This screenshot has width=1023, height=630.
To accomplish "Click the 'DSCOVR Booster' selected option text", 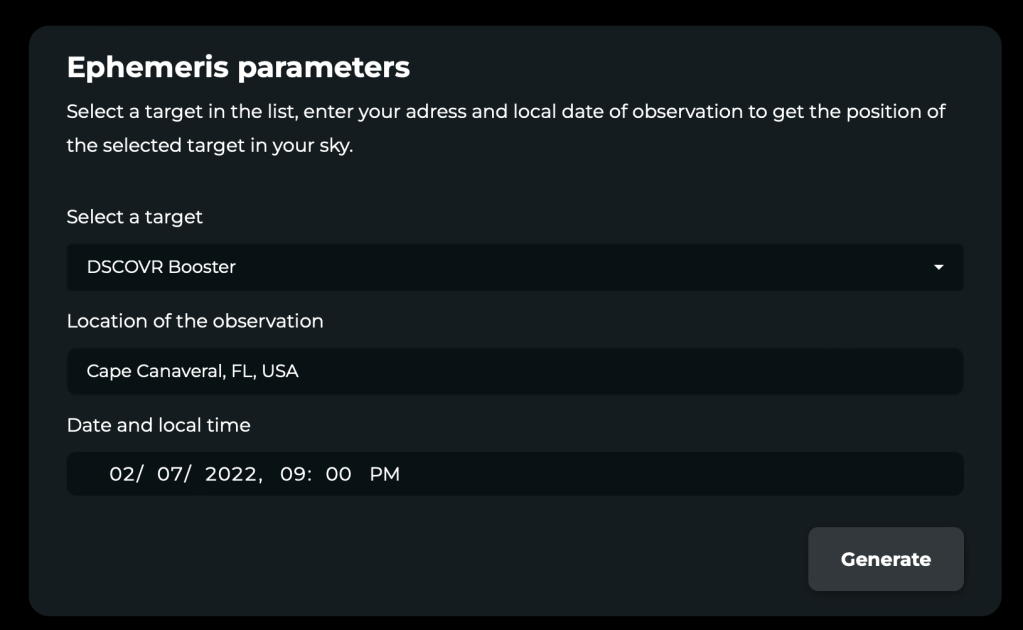I will pos(160,267).
